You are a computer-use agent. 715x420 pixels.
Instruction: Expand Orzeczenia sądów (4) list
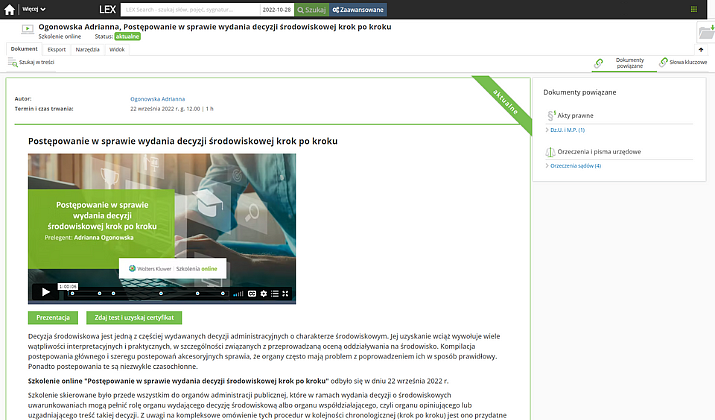575,166
